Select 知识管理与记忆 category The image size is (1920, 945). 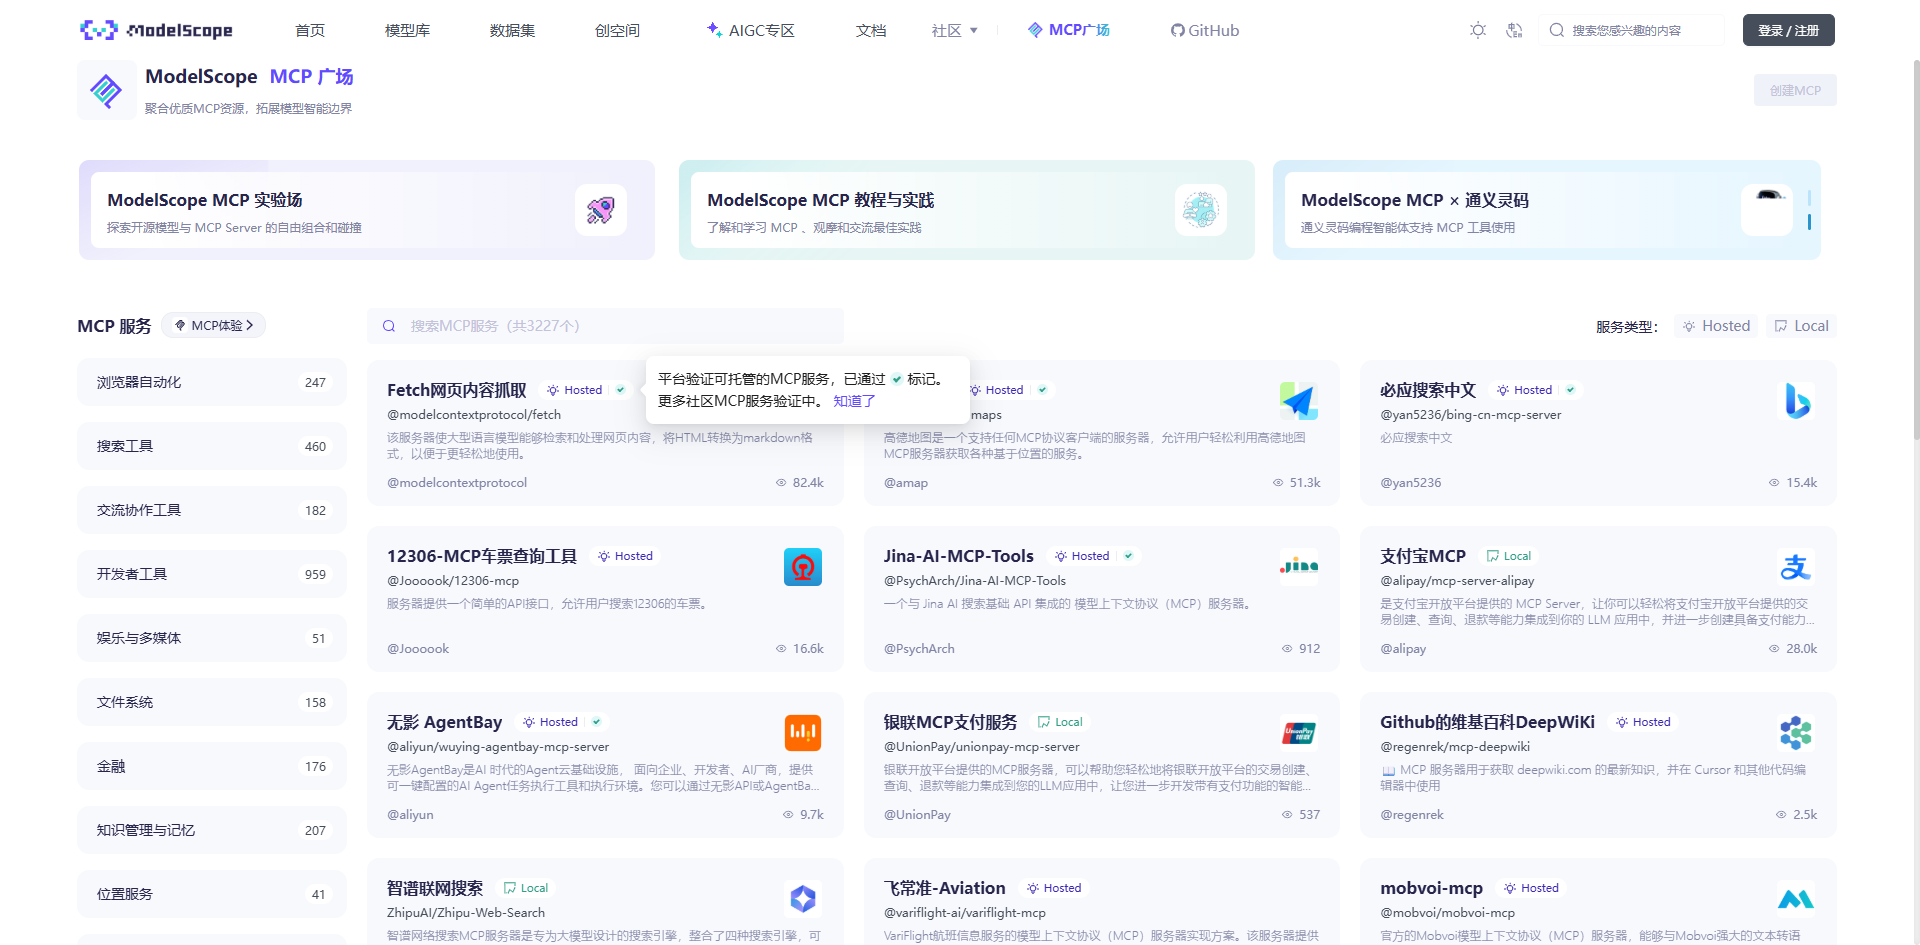(x=212, y=830)
